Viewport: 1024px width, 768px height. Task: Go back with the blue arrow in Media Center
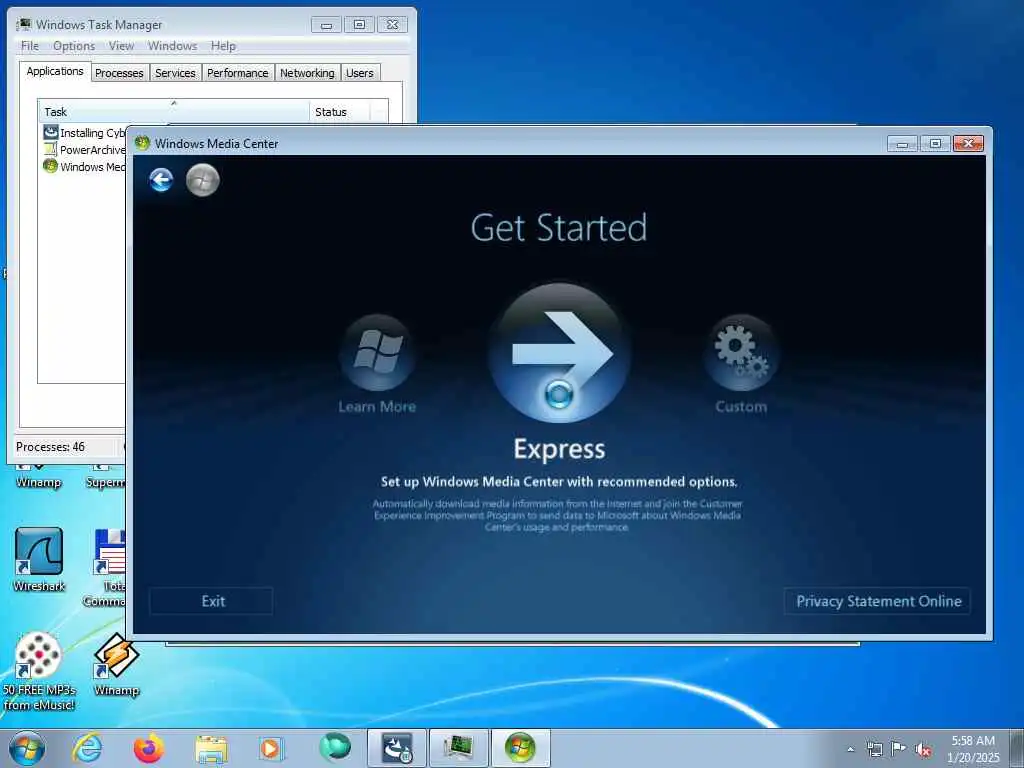pyautogui.click(x=161, y=180)
